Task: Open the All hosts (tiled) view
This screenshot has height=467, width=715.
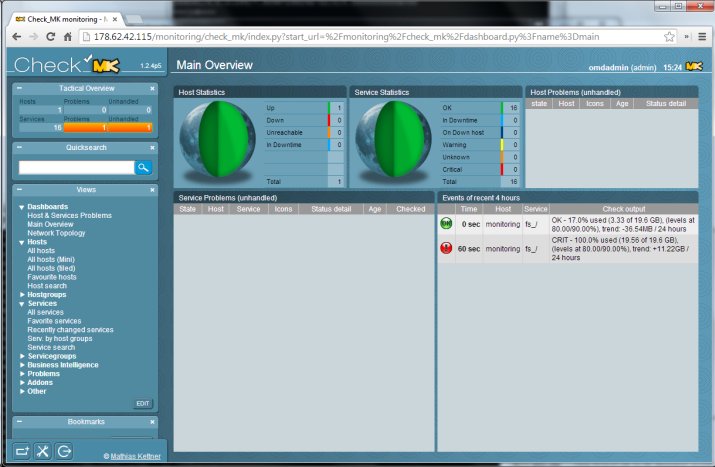Action: pyautogui.click(x=52, y=268)
